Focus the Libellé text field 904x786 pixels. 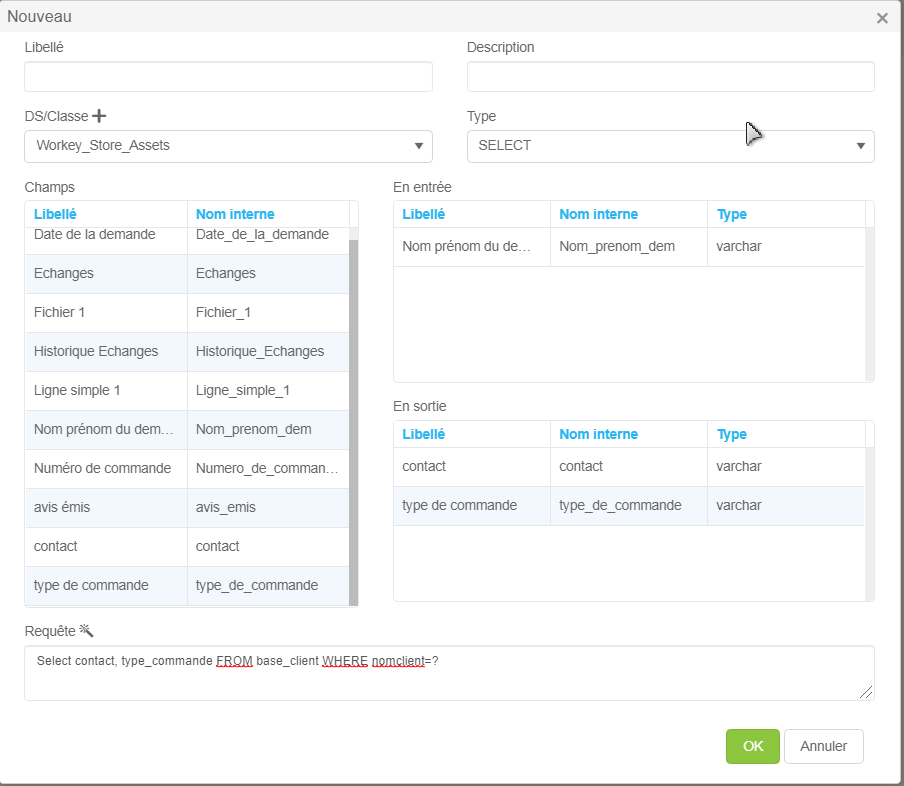coord(228,77)
